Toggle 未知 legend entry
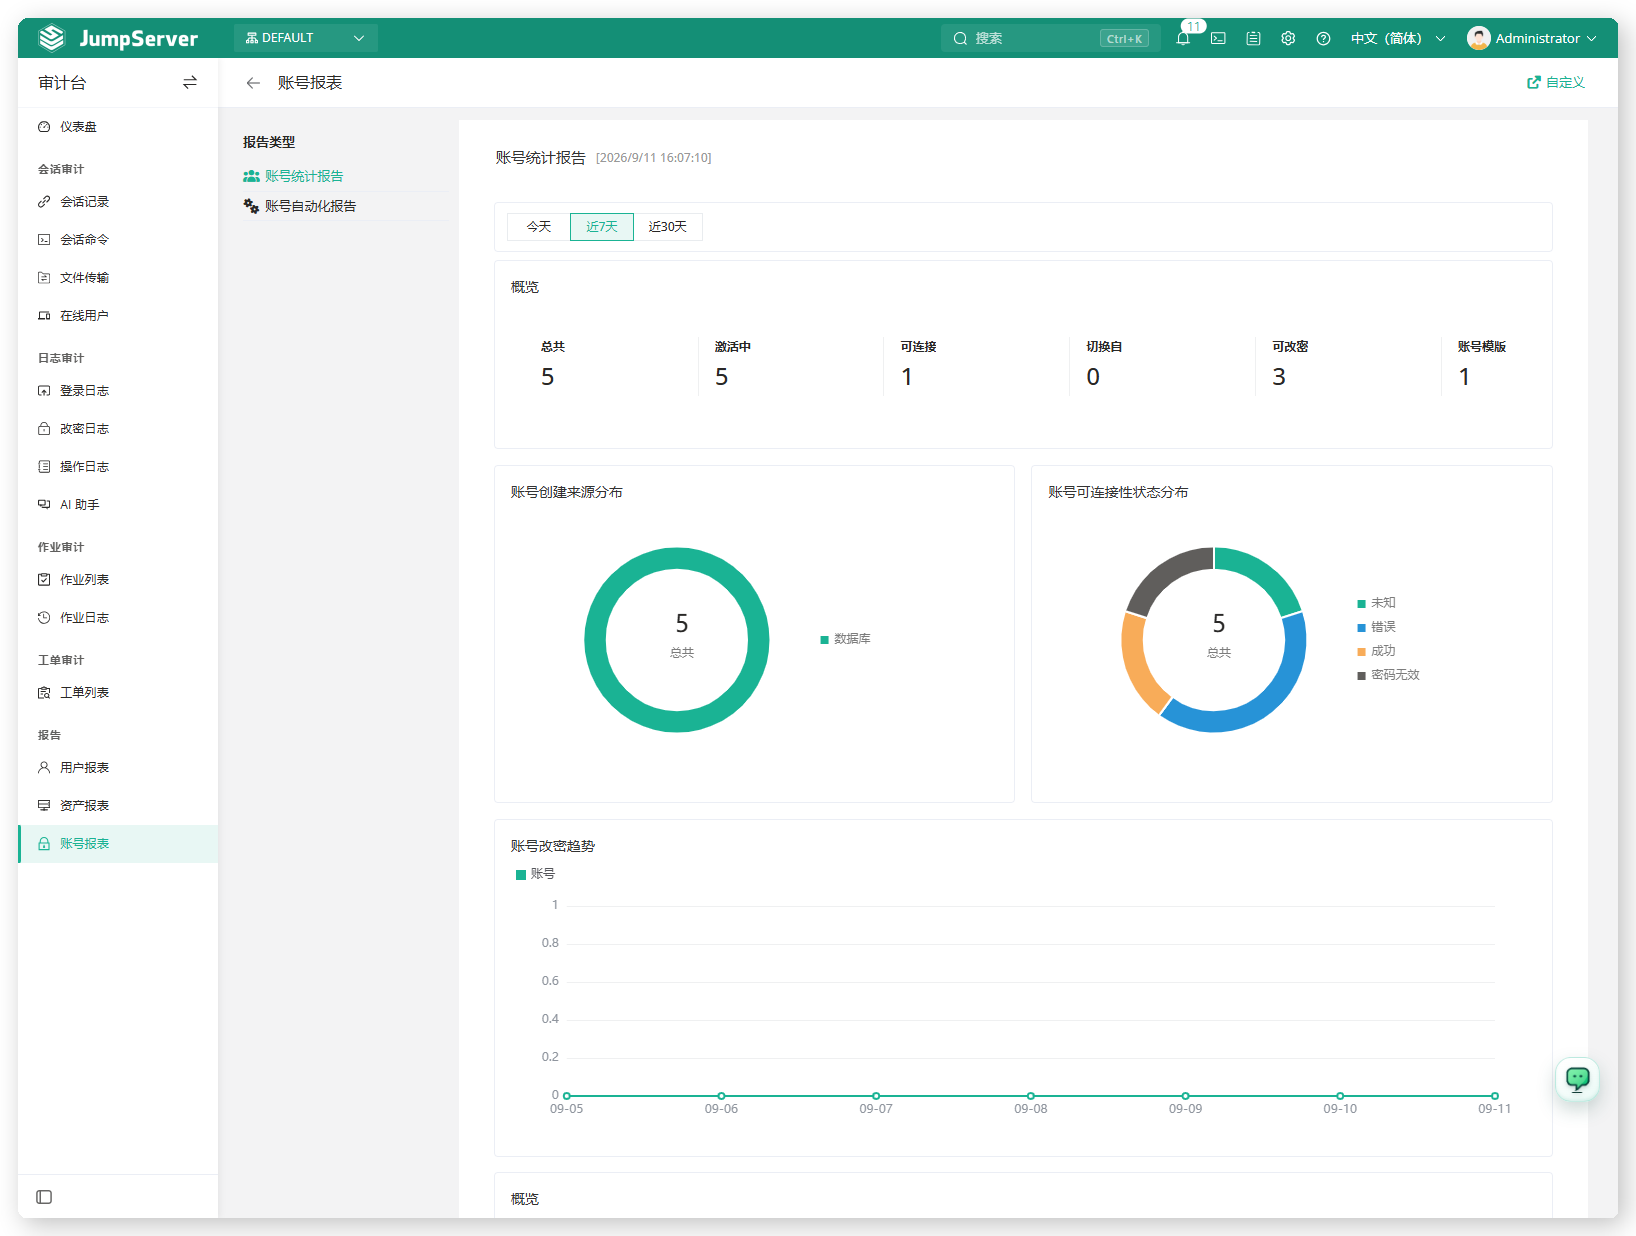The height and width of the screenshot is (1236, 1636). coord(1376,603)
